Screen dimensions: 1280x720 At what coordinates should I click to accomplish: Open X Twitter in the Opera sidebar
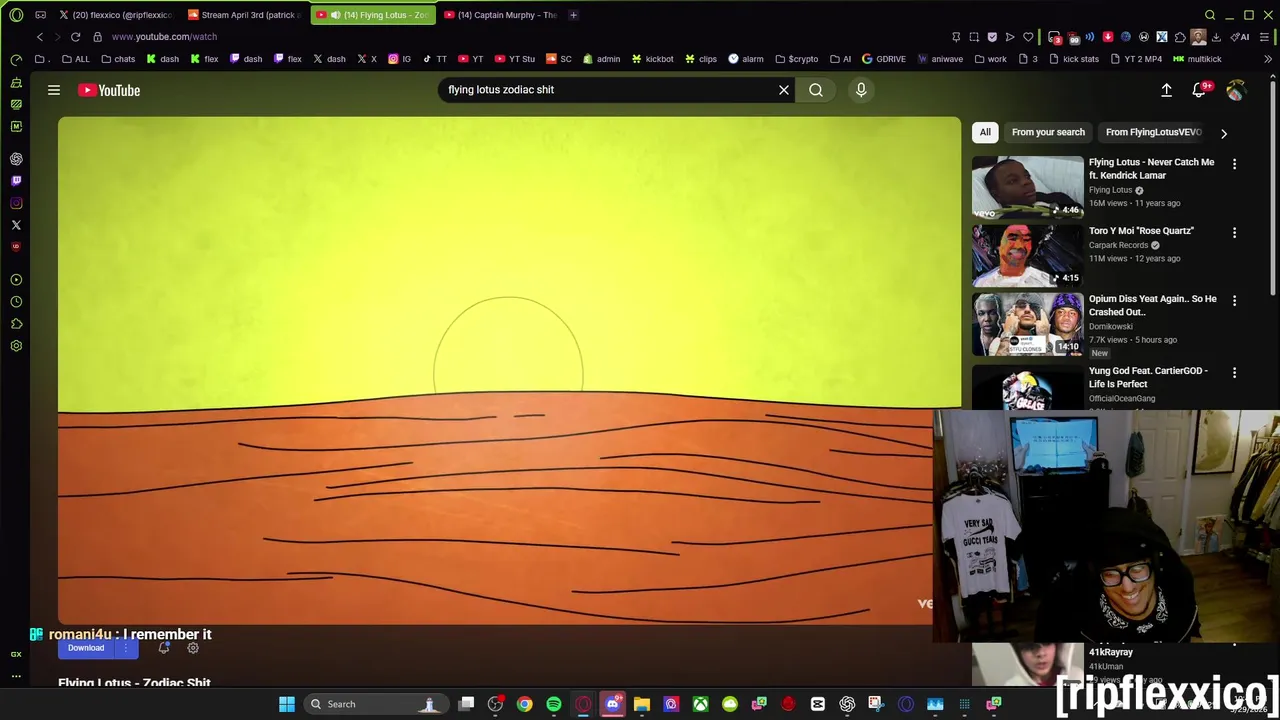[x=16, y=225]
